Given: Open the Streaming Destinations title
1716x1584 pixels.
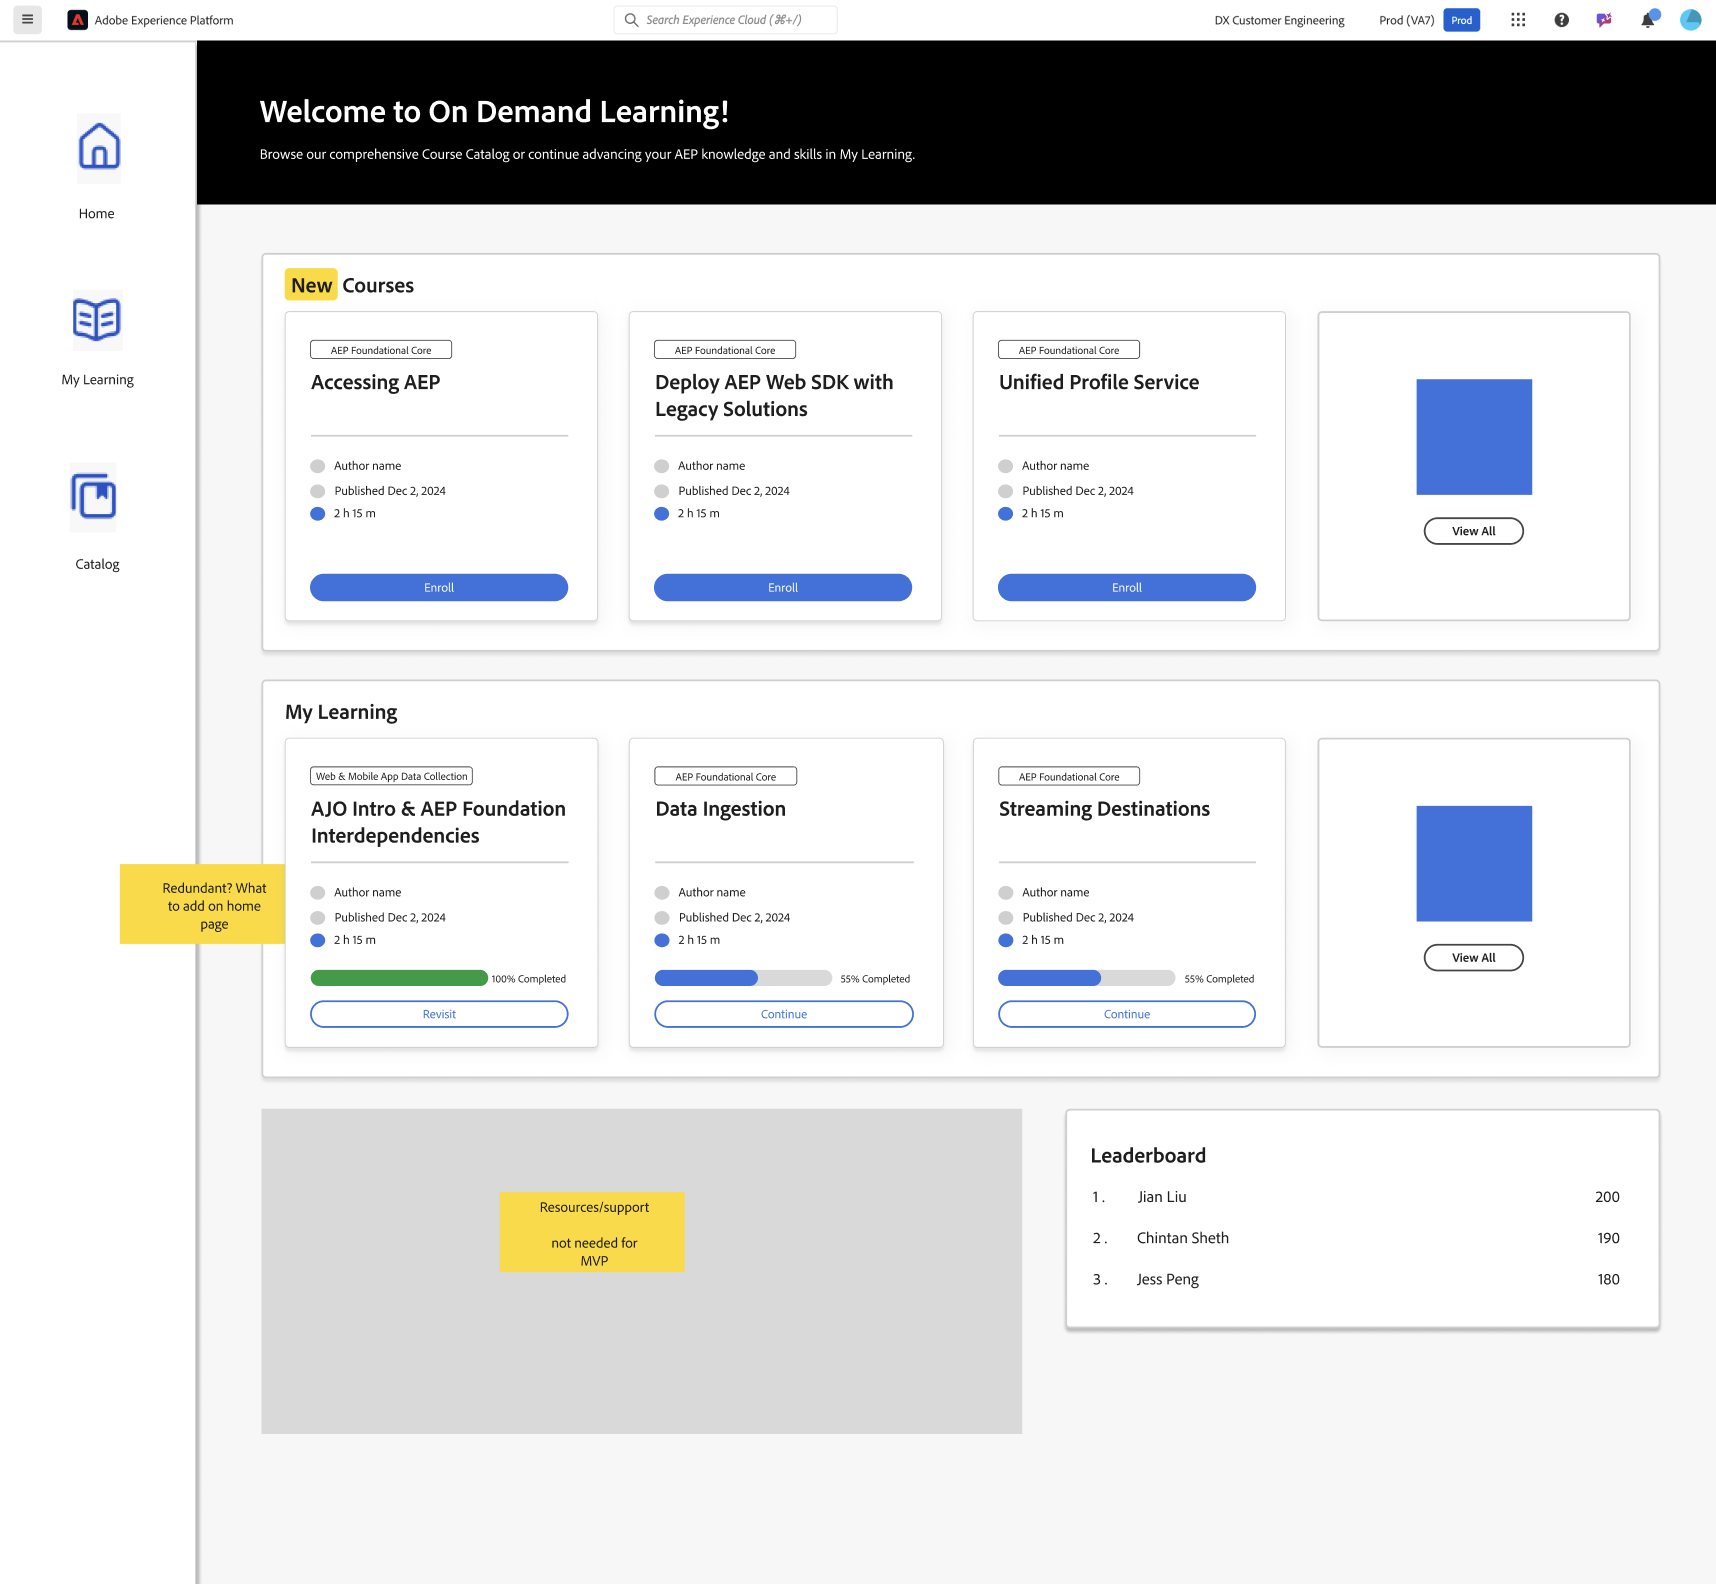Looking at the screenshot, I should click(x=1104, y=809).
